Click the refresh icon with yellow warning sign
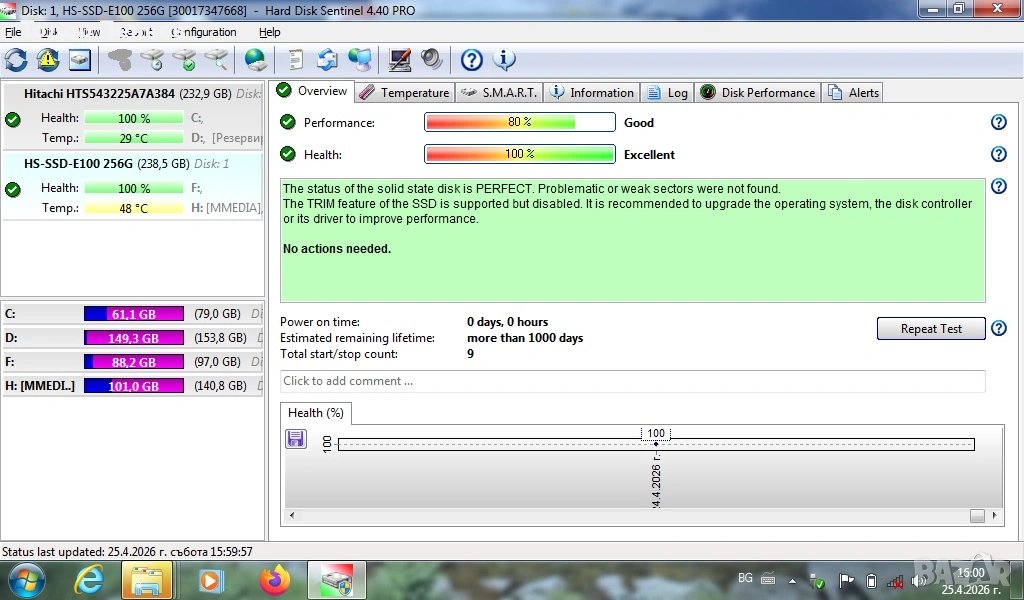The image size is (1024, 600). pyautogui.click(x=48, y=60)
